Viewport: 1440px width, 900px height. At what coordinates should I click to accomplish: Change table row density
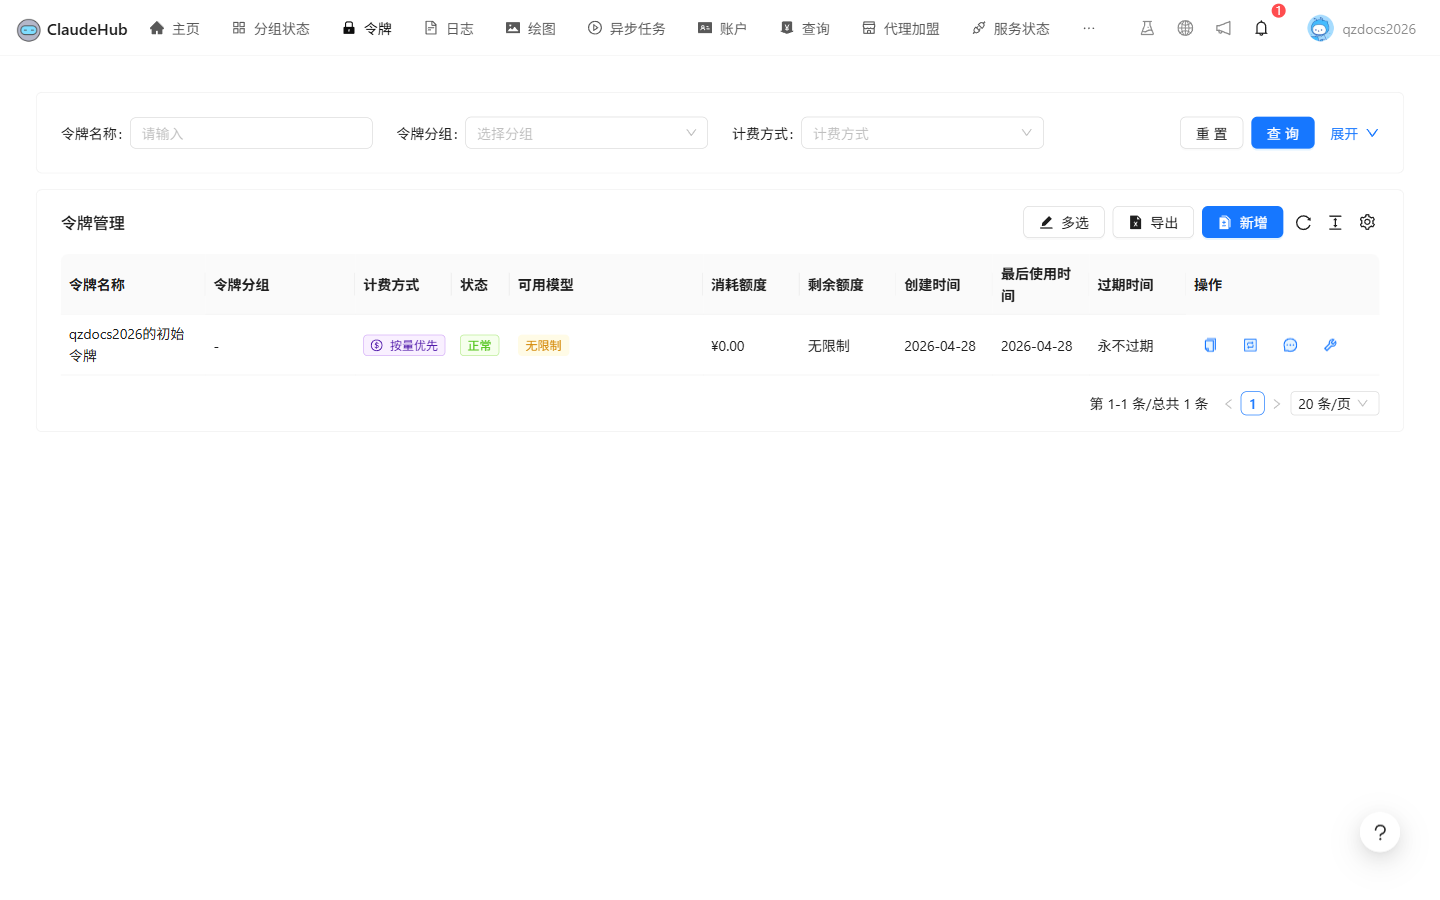point(1335,223)
